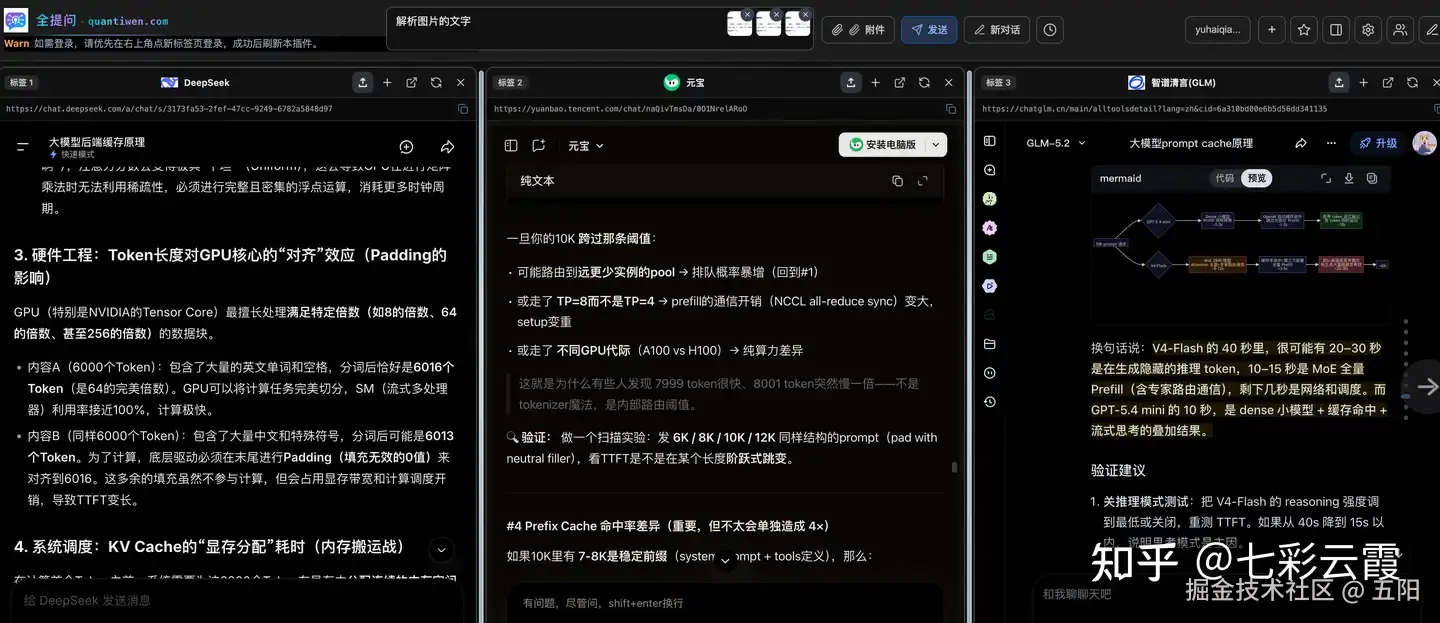The height and width of the screenshot is (623, 1440).
Task: Add new tab with plus in DeepSeek panel
Action: pyautogui.click(x=387, y=82)
